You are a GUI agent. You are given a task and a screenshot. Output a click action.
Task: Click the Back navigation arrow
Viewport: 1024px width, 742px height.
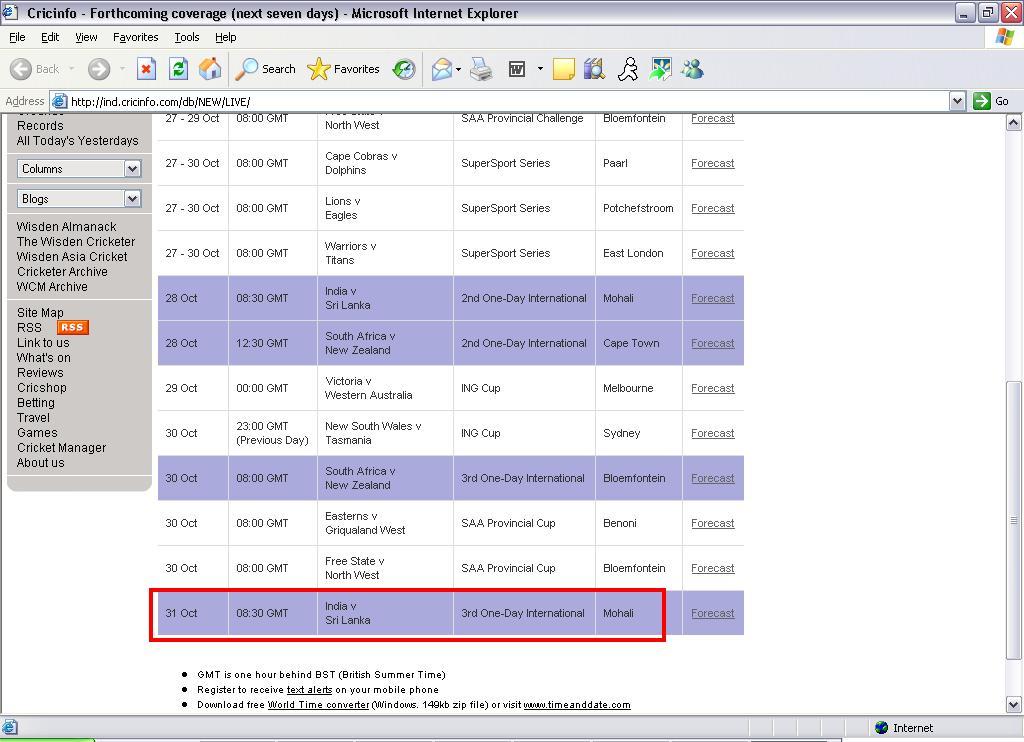click(x=21, y=69)
